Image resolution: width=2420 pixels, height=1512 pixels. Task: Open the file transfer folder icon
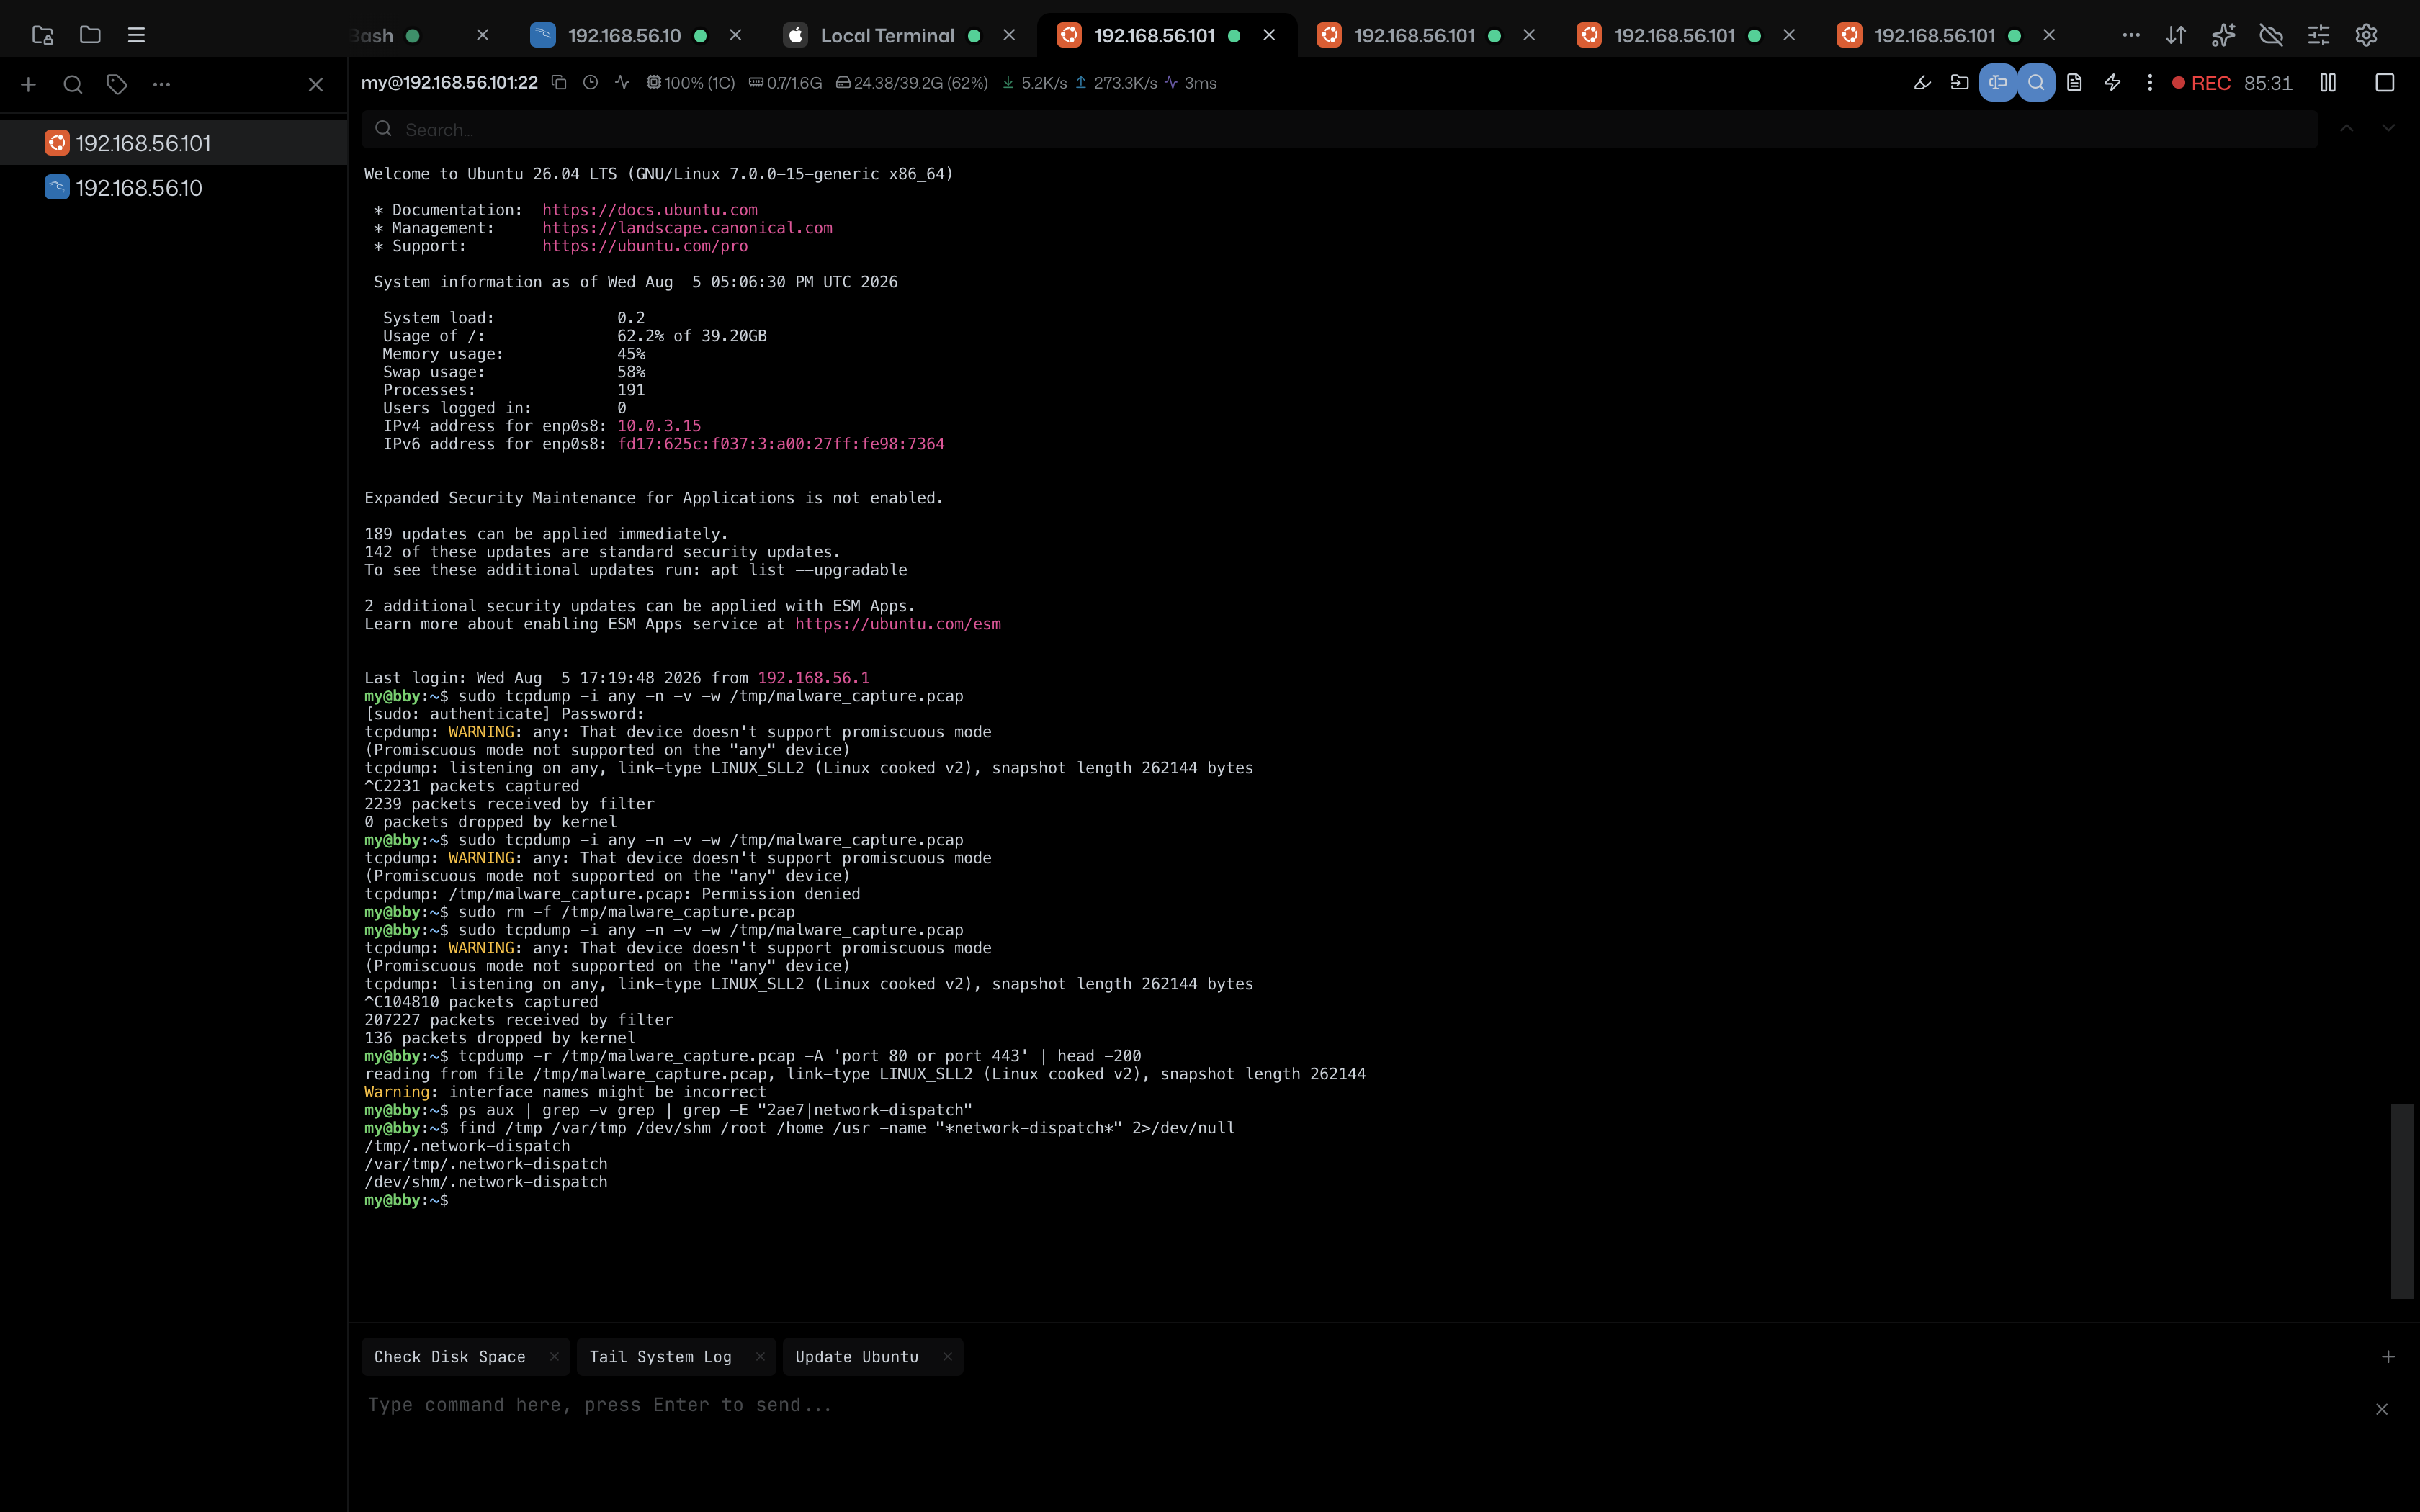[1960, 83]
